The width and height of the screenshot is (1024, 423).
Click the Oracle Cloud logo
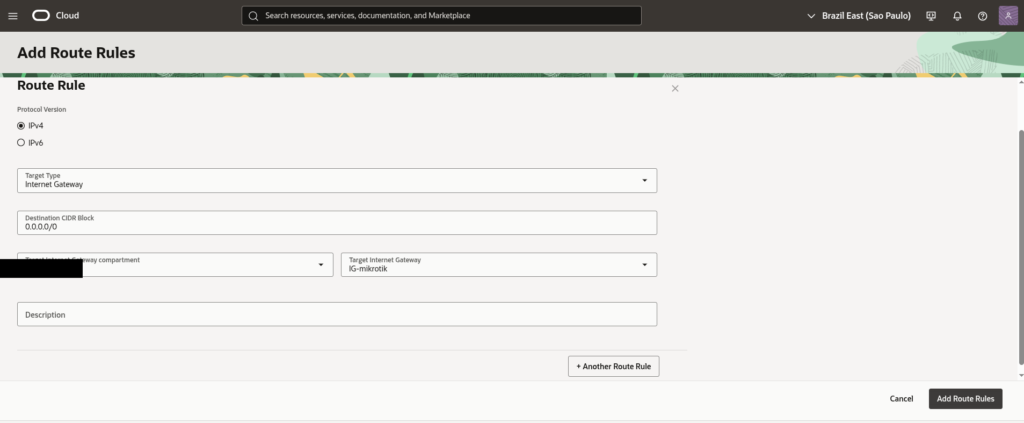coord(55,16)
